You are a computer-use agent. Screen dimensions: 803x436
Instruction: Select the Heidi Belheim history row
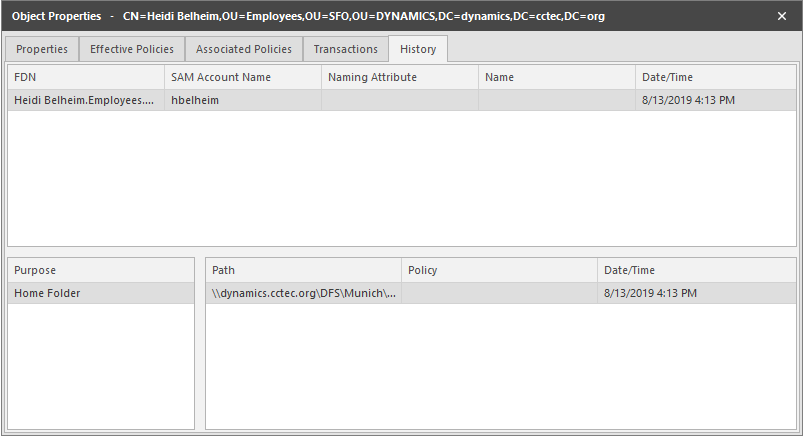click(84, 100)
